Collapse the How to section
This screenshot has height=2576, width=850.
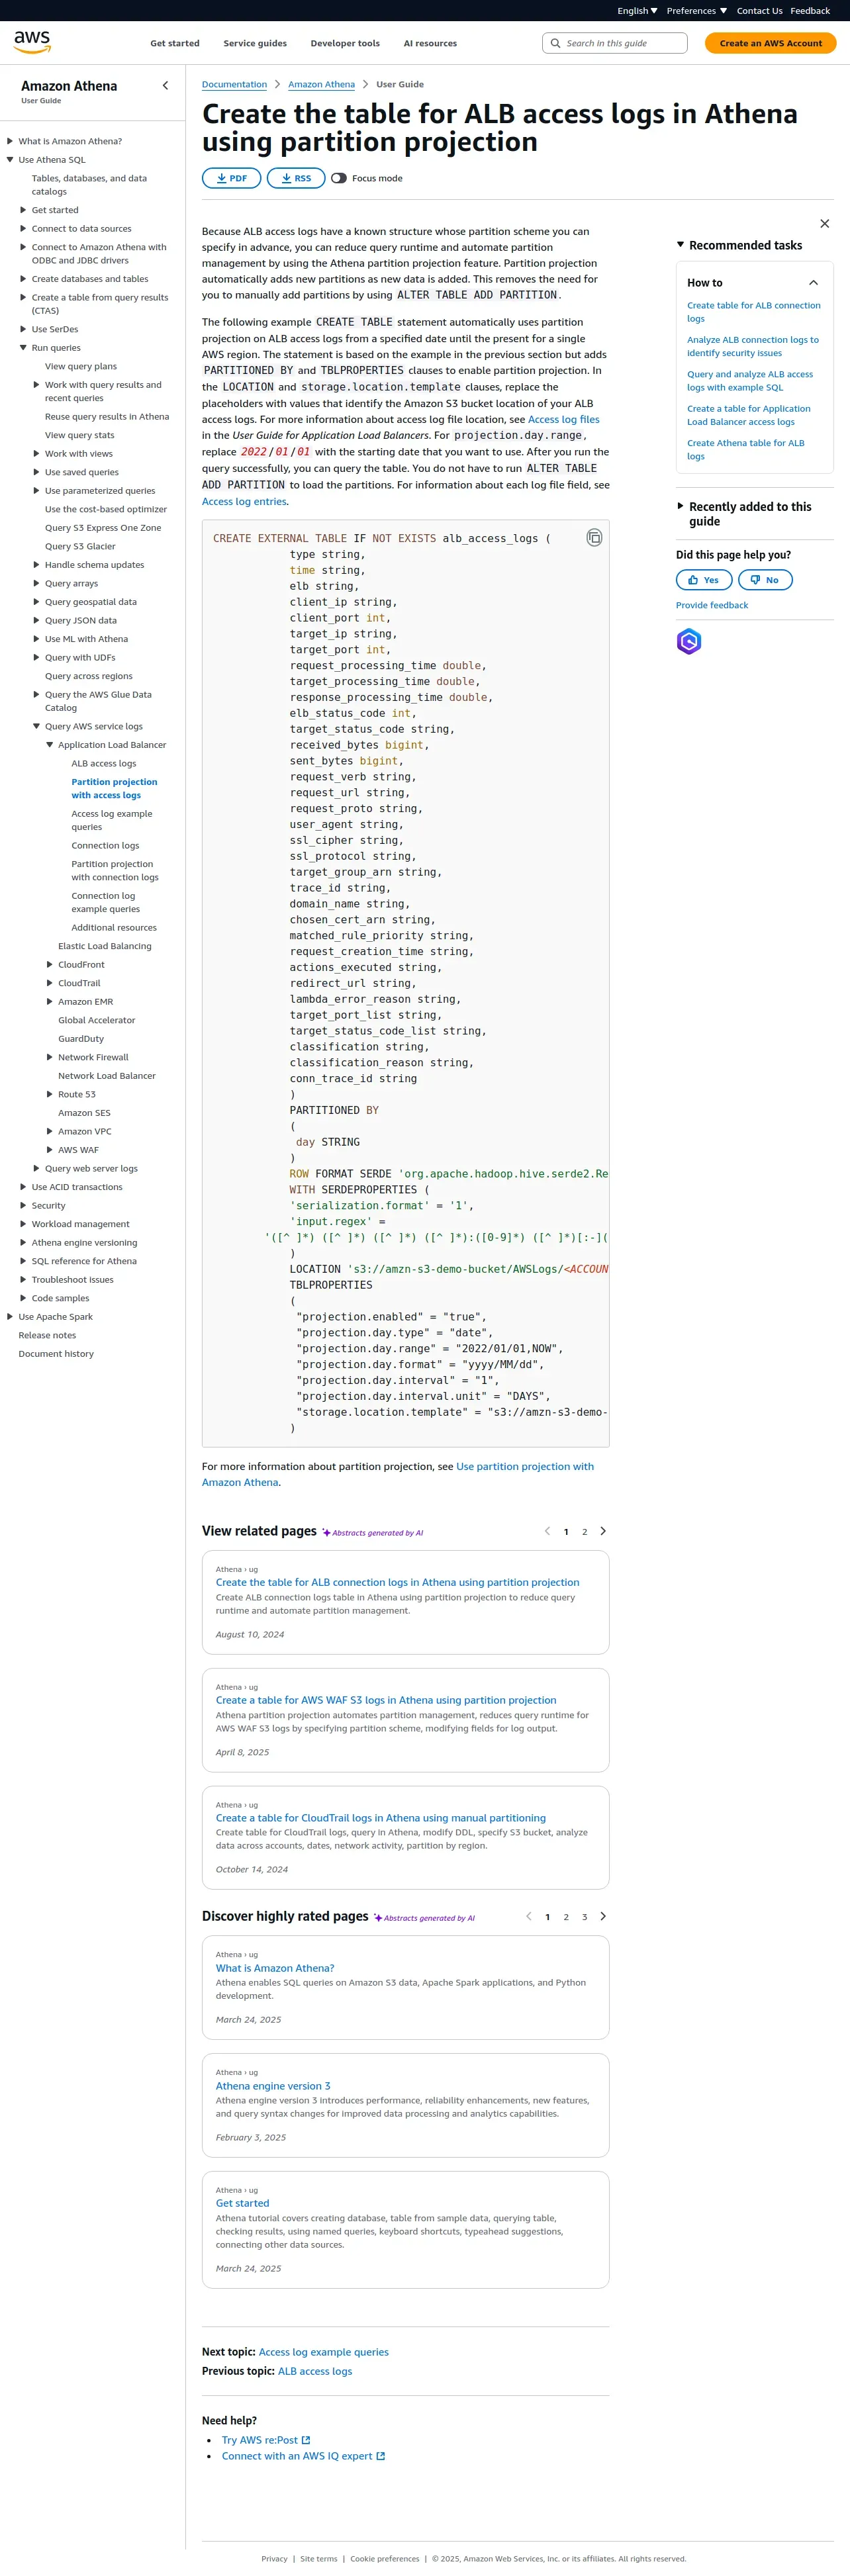pos(813,283)
